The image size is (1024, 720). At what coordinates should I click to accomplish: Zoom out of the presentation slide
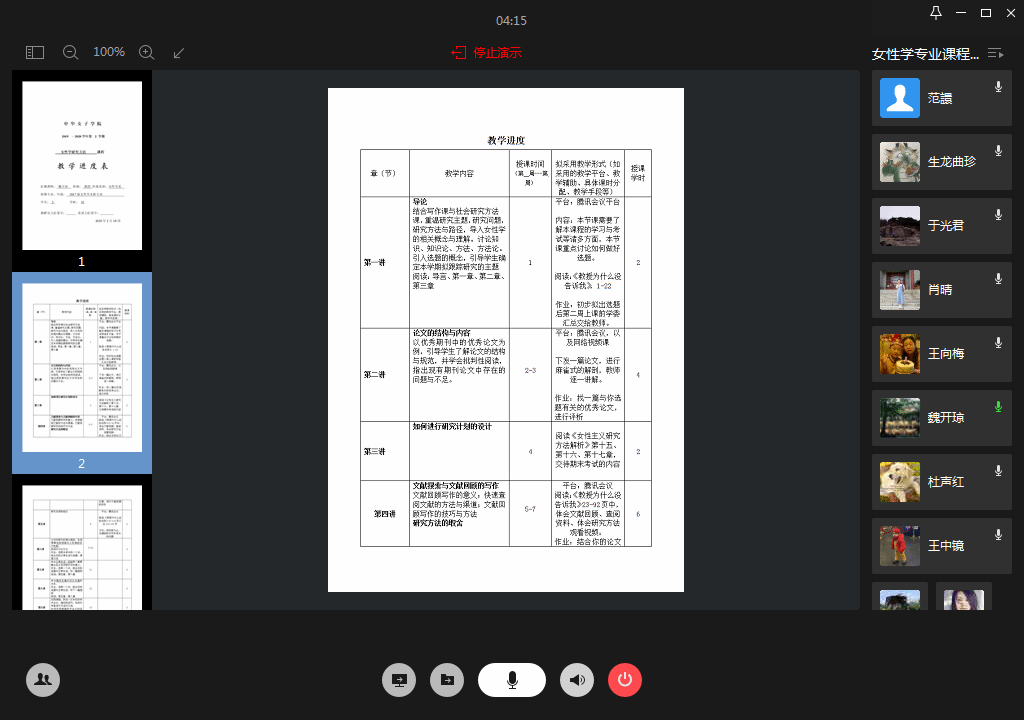[x=70, y=52]
